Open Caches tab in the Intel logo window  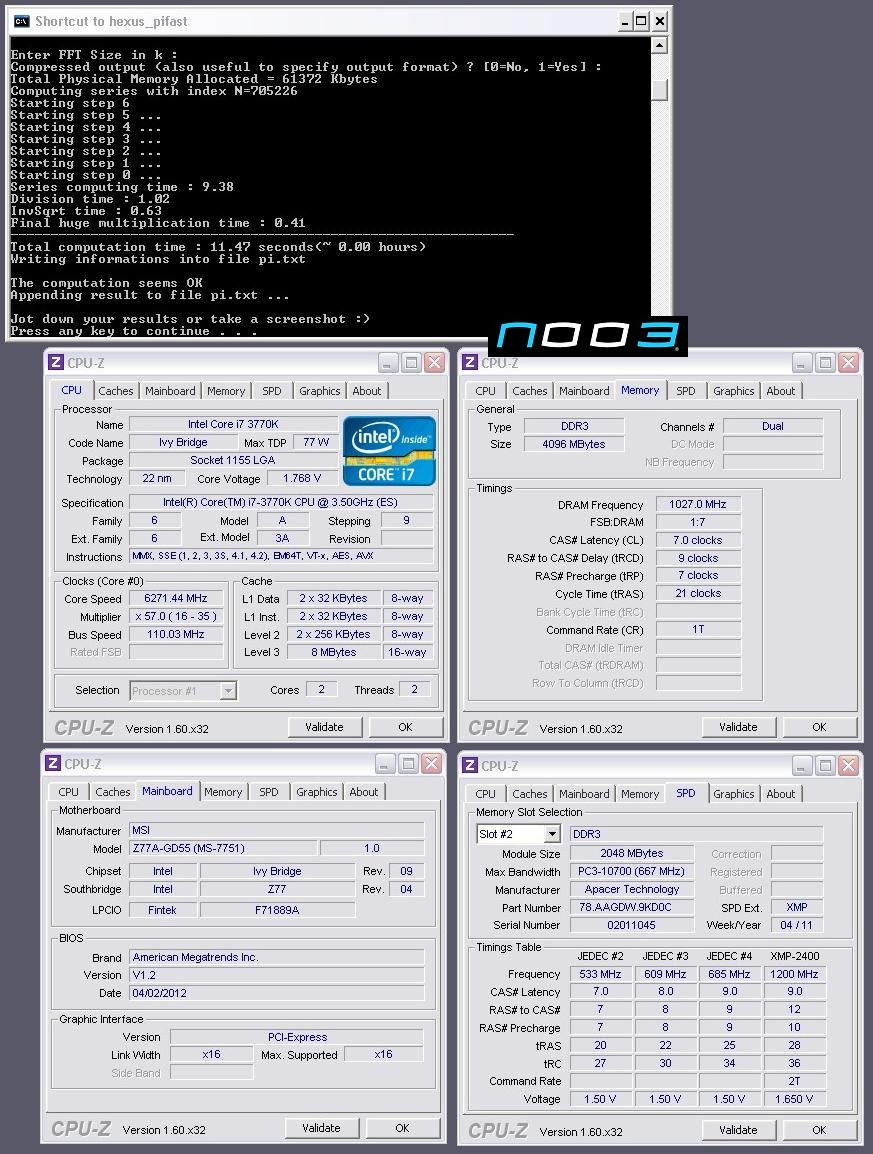click(x=116, y=391)
